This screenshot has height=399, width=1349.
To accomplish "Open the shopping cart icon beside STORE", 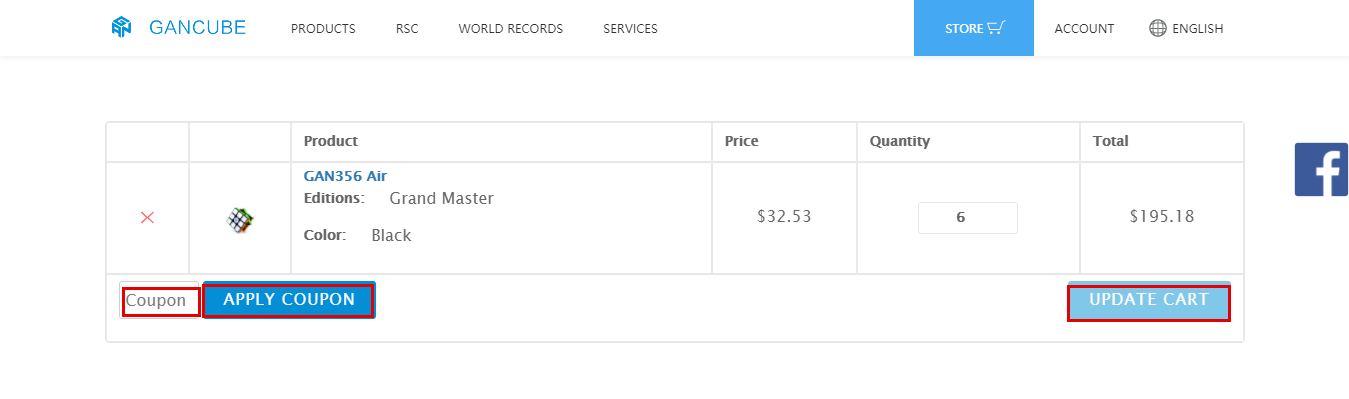I will 995,28.
